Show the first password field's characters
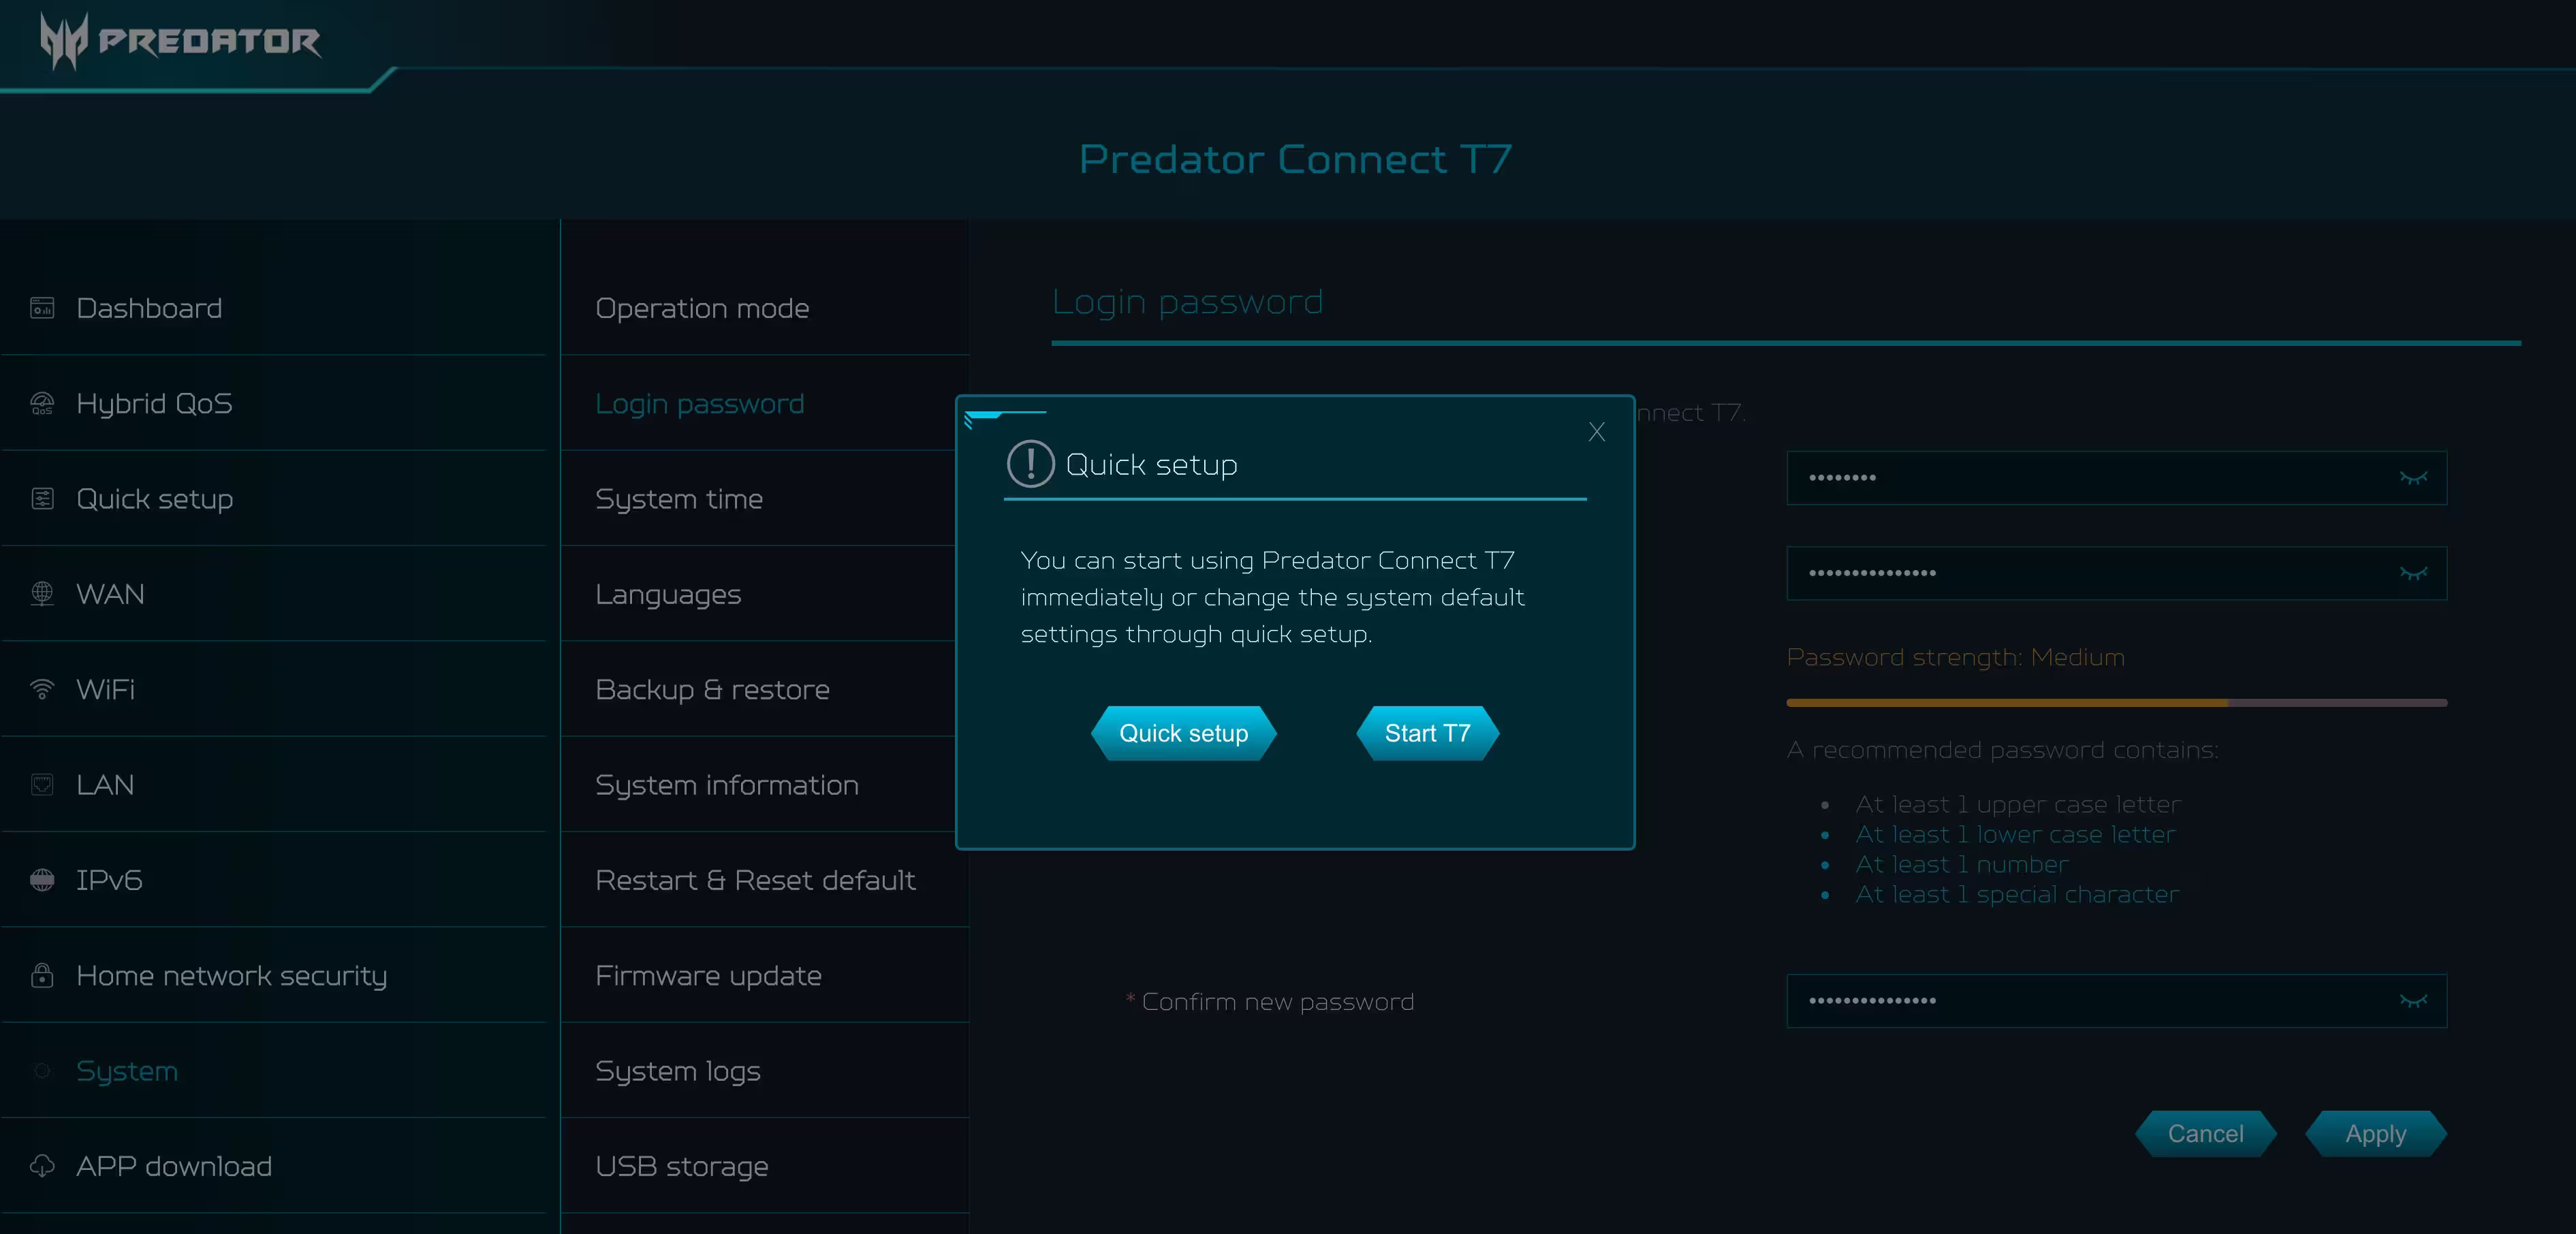This screenshot has width=2576, height=1234. (2414, 478)
